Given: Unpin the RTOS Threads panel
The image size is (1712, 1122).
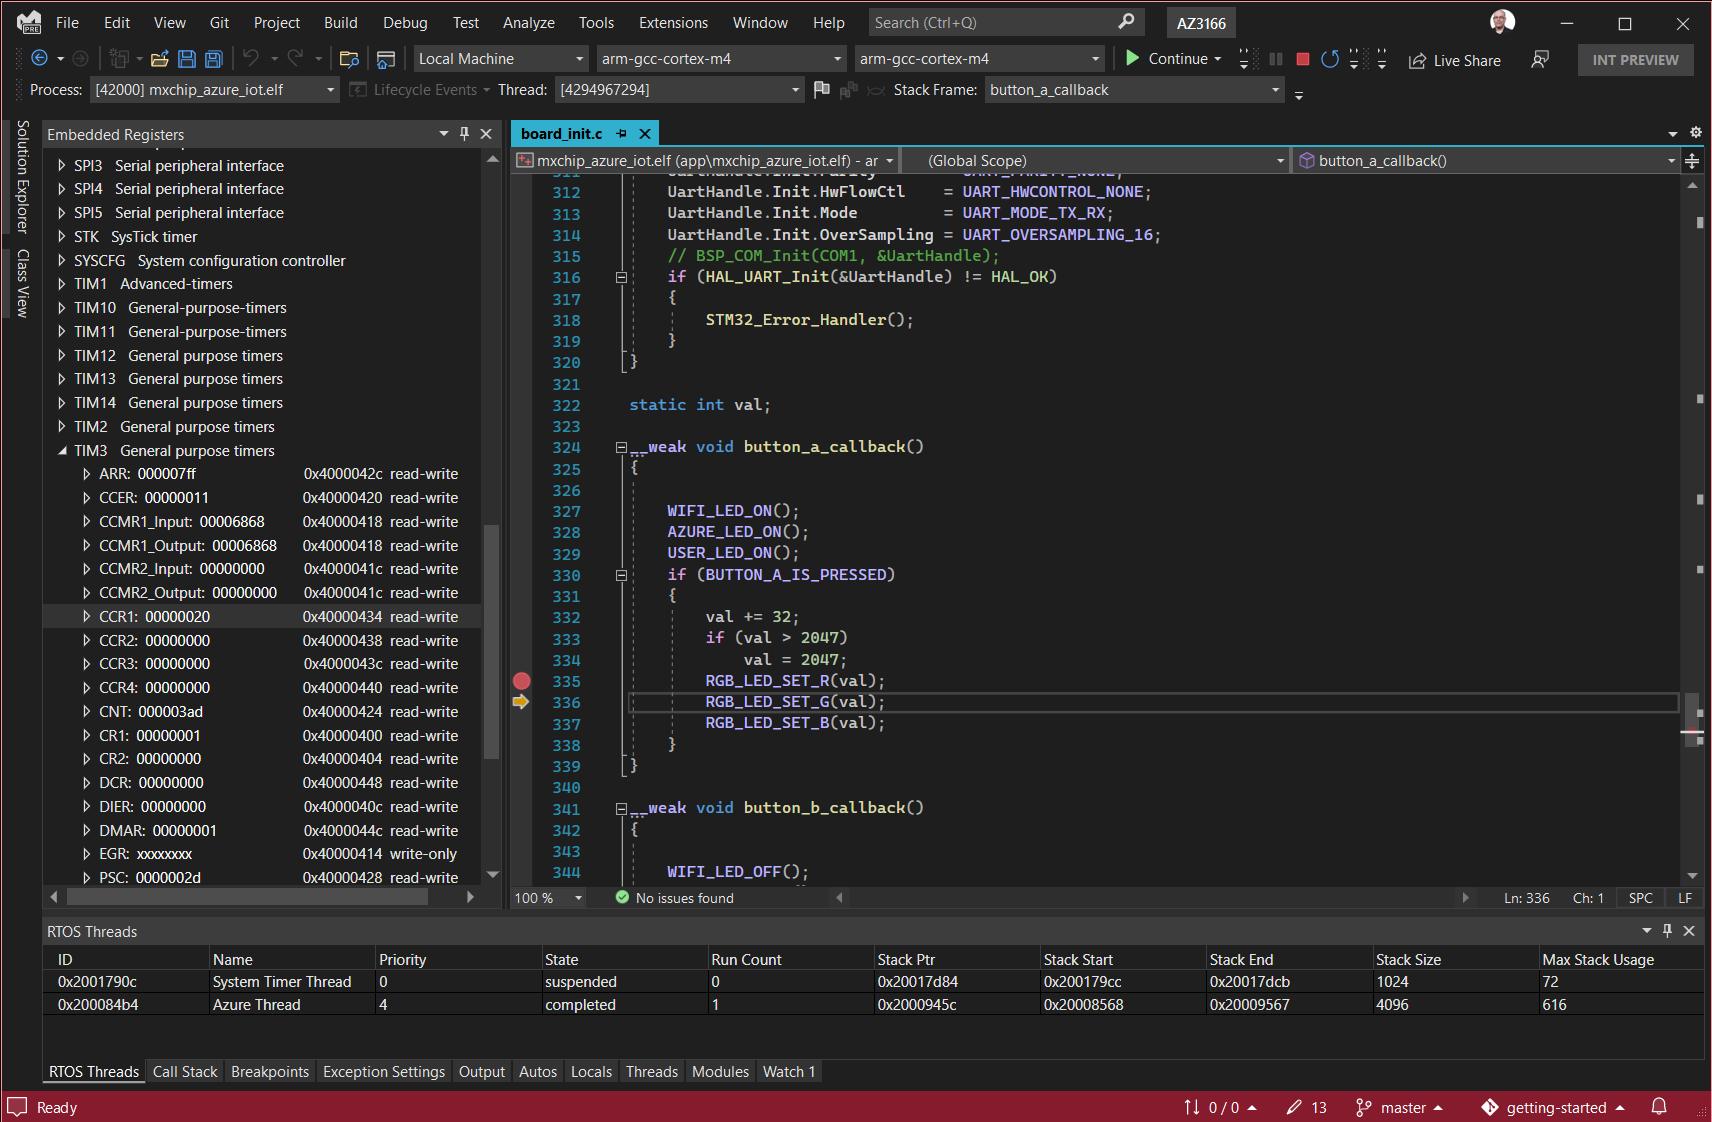Looking at the screenshot, I should coord(1667,930).
